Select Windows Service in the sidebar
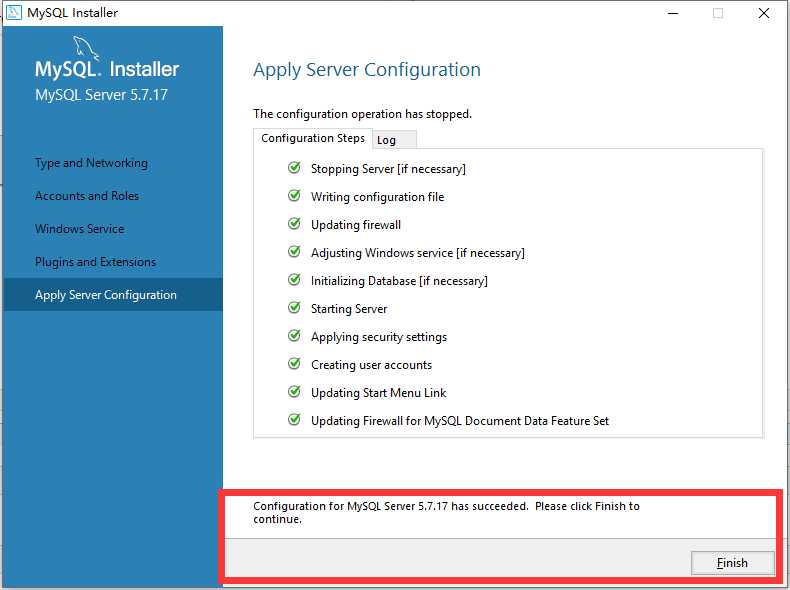790x590 pixels. point(80,229)
